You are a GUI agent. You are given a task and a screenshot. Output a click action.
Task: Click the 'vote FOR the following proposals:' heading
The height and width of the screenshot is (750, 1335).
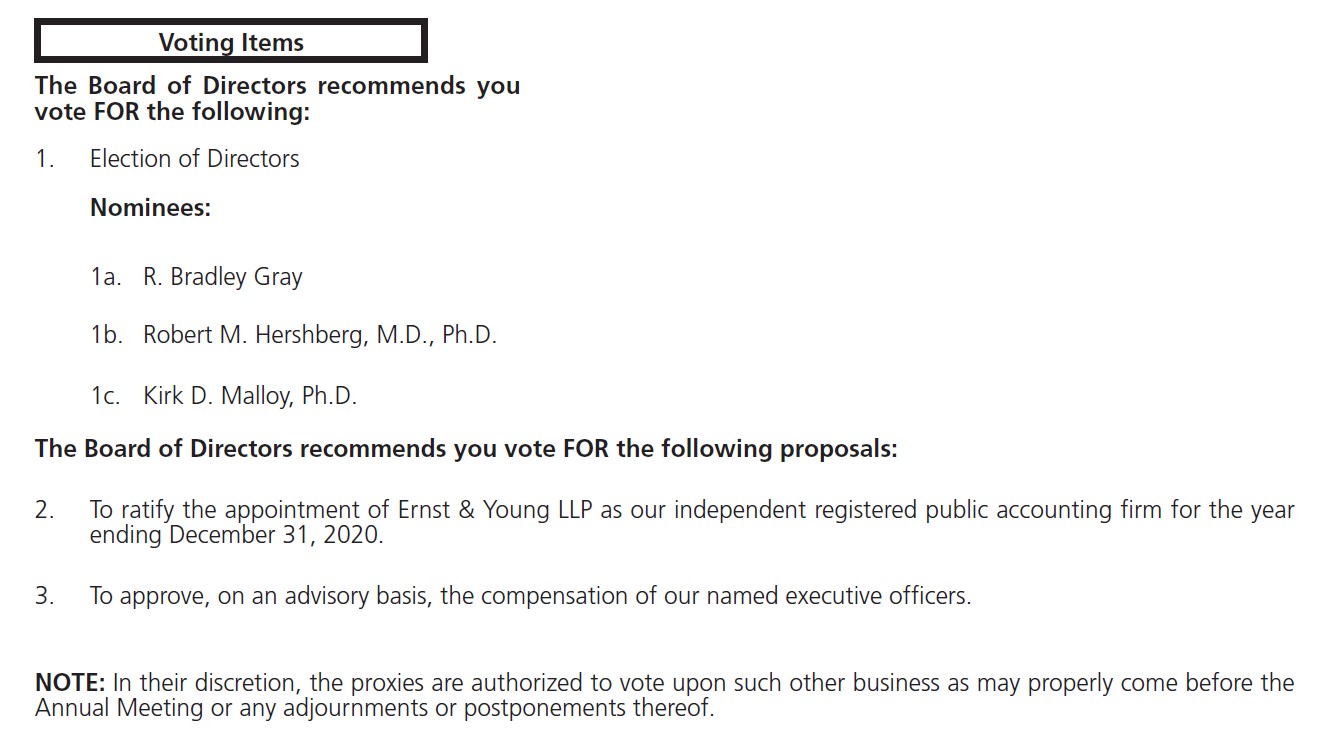click(x=466, y=448)
